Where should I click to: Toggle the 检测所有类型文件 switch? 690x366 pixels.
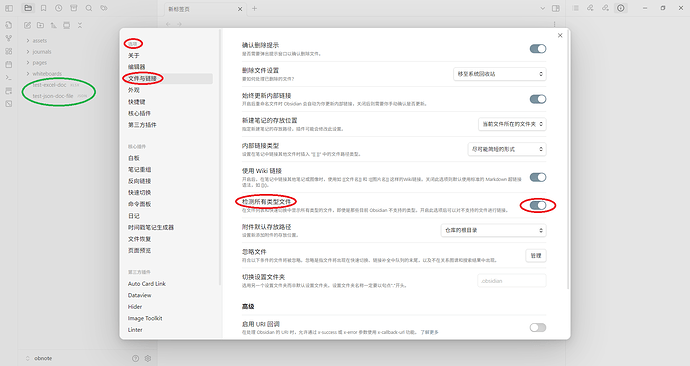pos(538,205)
